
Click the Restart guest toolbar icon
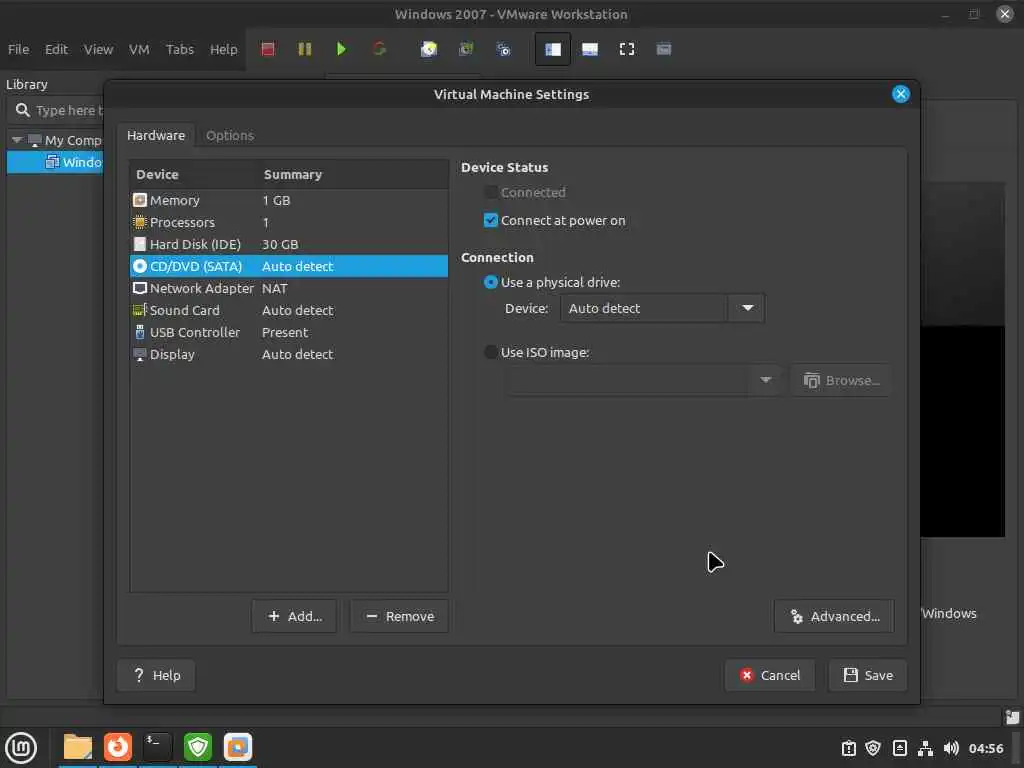click(379, 49)
